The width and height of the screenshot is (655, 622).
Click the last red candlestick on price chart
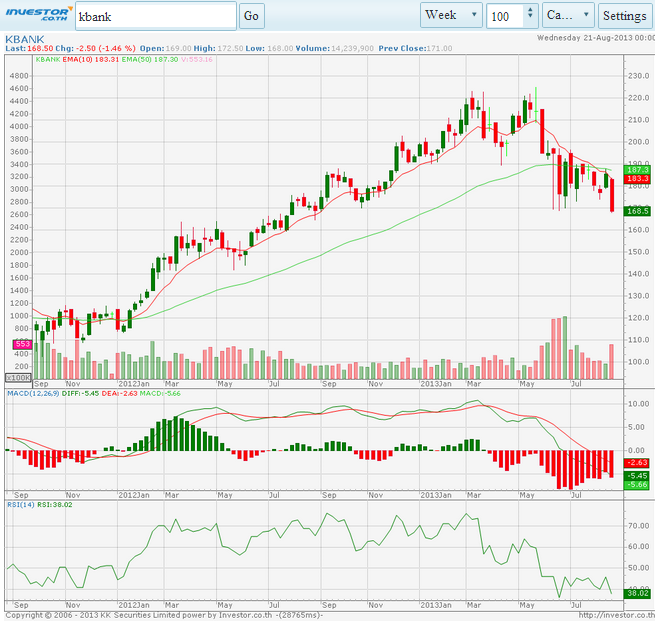point(612,195)
